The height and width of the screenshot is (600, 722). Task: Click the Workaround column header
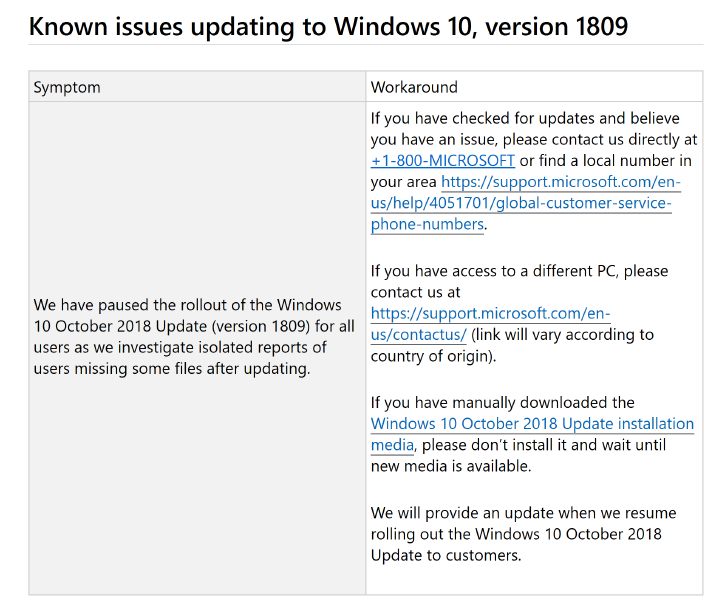414,87
